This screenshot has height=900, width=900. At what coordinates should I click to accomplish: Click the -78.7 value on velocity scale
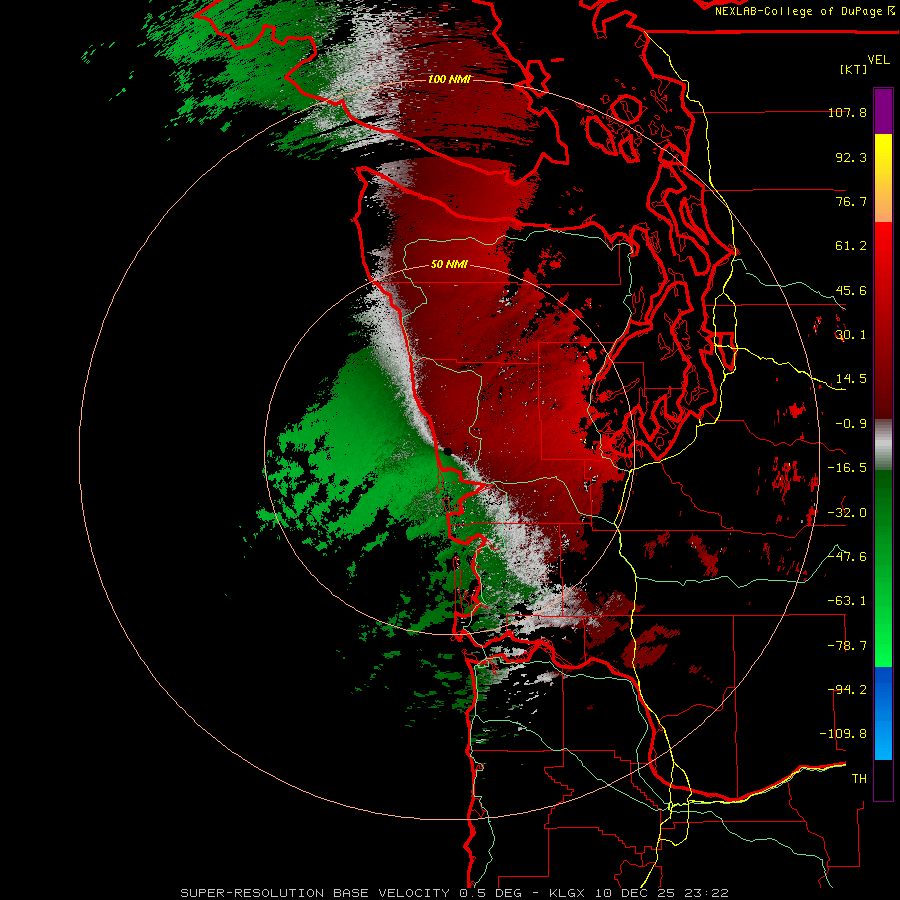tap(847, 646)
